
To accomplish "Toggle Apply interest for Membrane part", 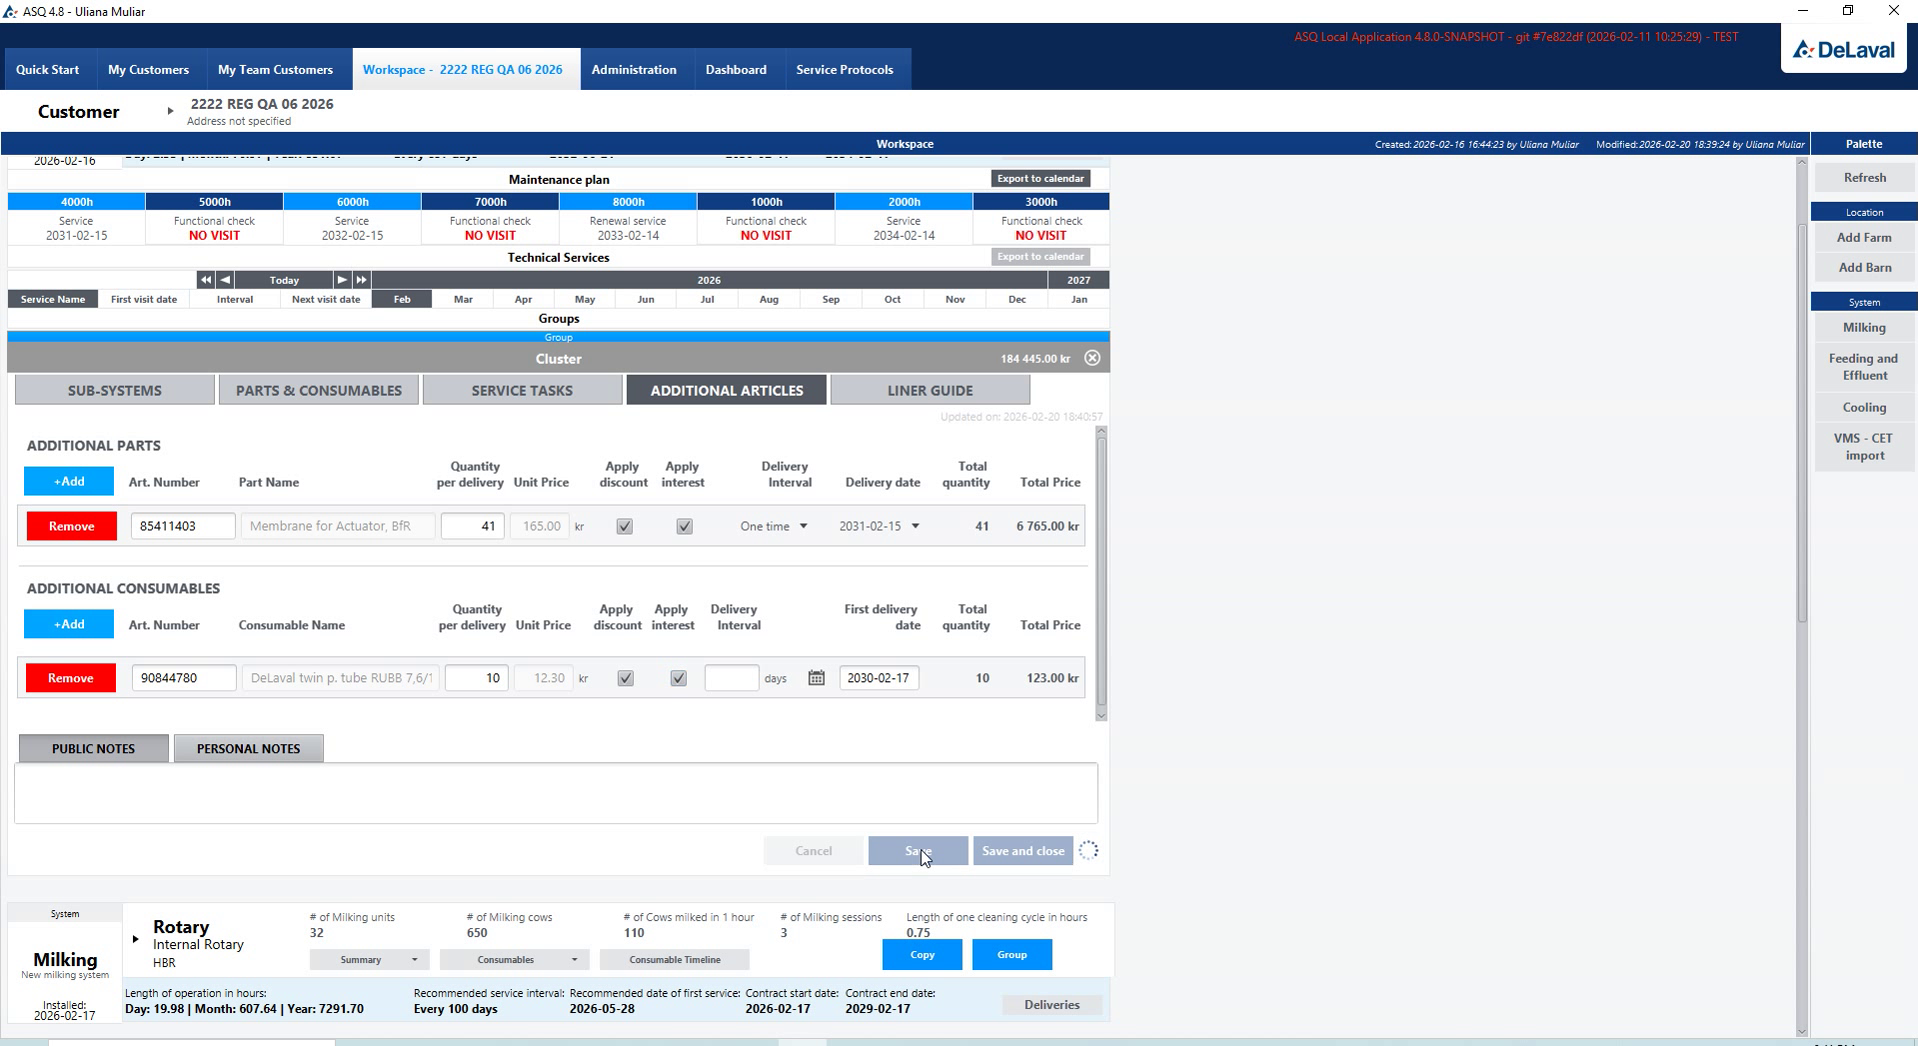I will point(684,526).
